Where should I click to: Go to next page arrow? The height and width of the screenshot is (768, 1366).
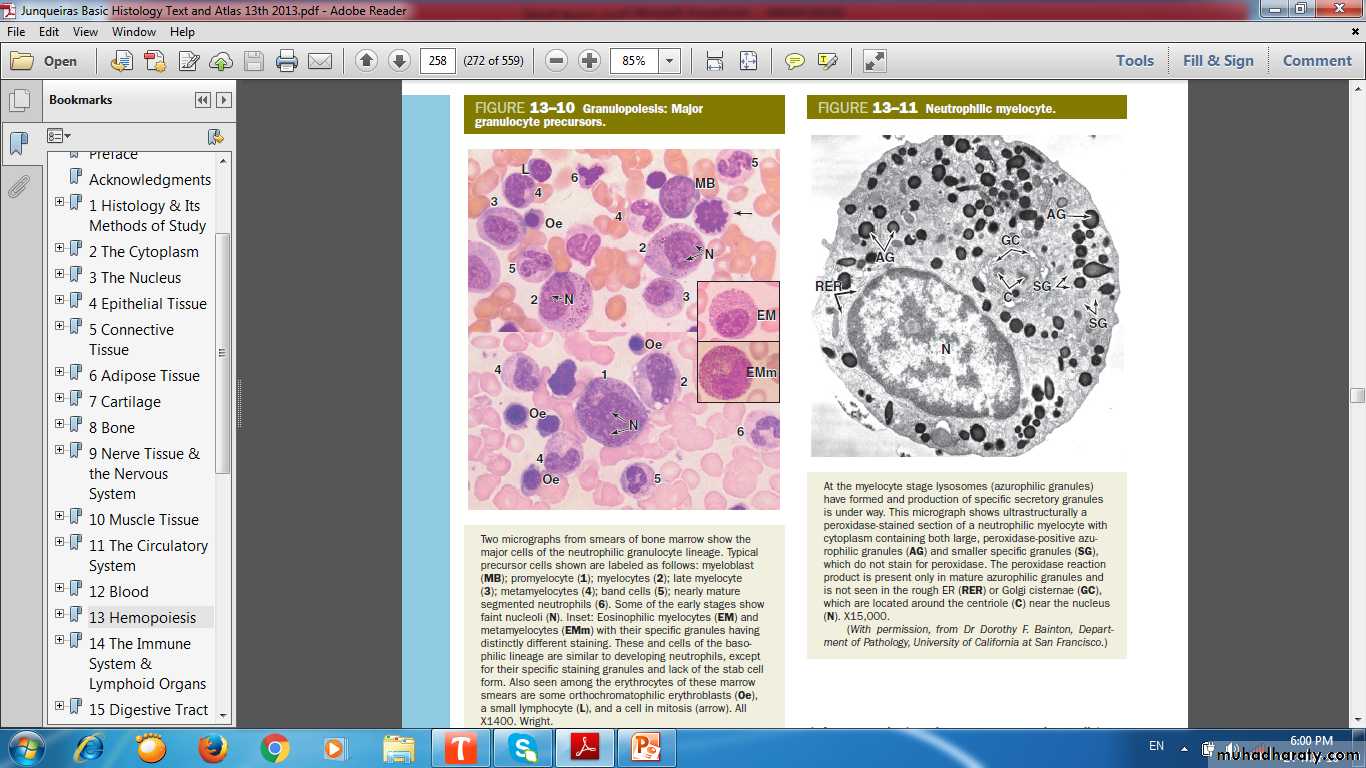pyautogui.click(x=399, y=61)
